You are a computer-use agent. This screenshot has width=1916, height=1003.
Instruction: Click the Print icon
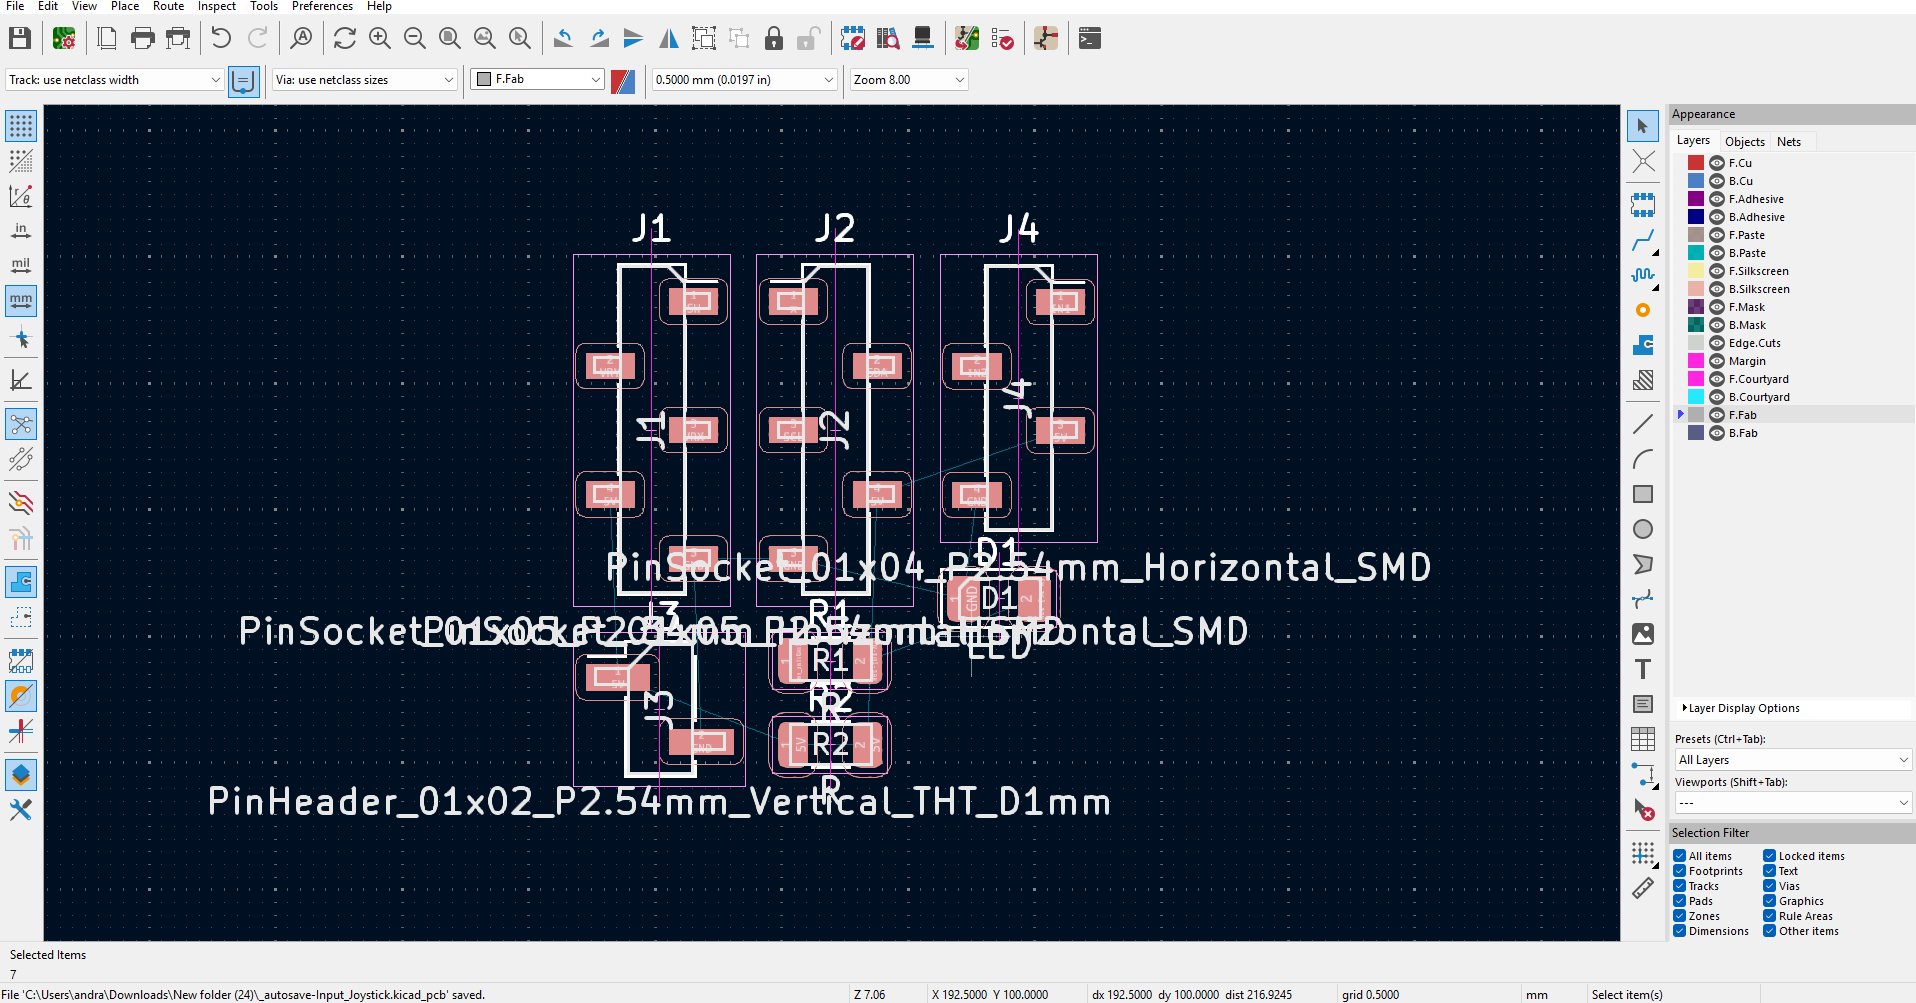143,38
